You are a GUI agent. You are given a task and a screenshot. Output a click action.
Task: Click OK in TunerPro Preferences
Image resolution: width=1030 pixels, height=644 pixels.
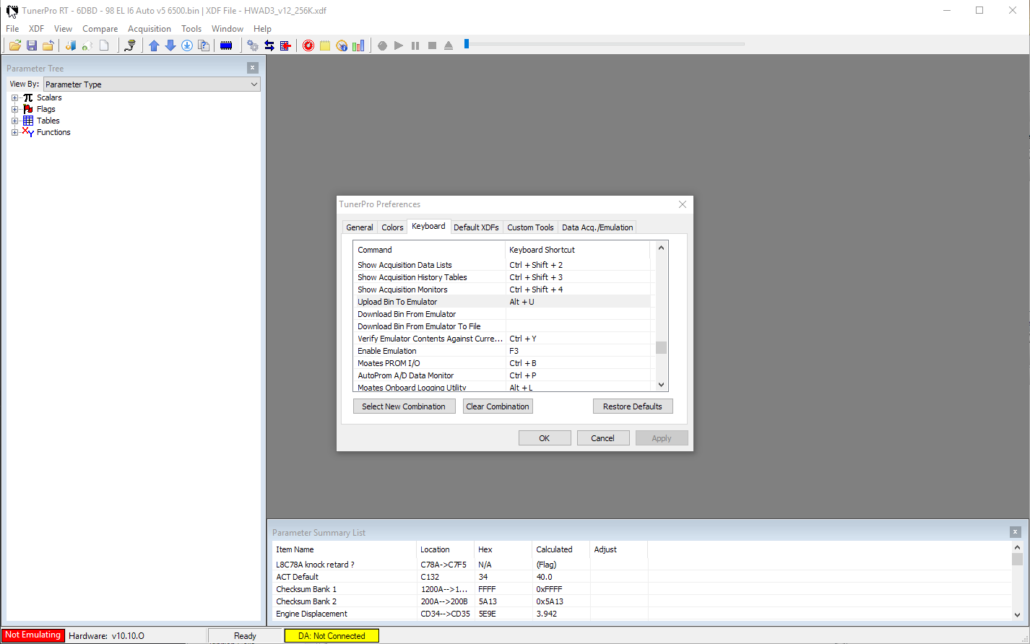click(545, 438)
